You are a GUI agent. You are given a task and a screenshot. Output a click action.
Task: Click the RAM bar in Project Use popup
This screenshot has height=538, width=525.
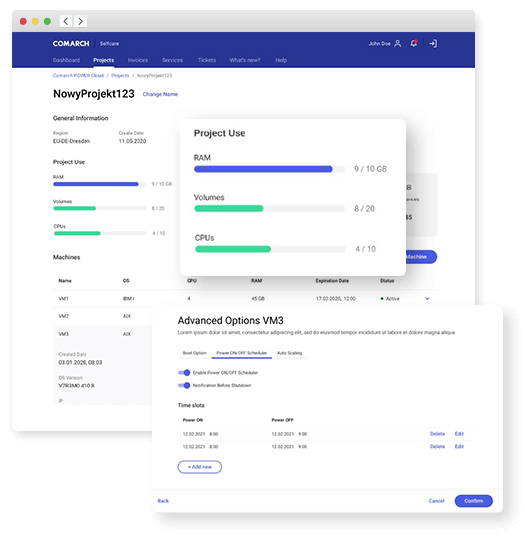pos(269,169)
